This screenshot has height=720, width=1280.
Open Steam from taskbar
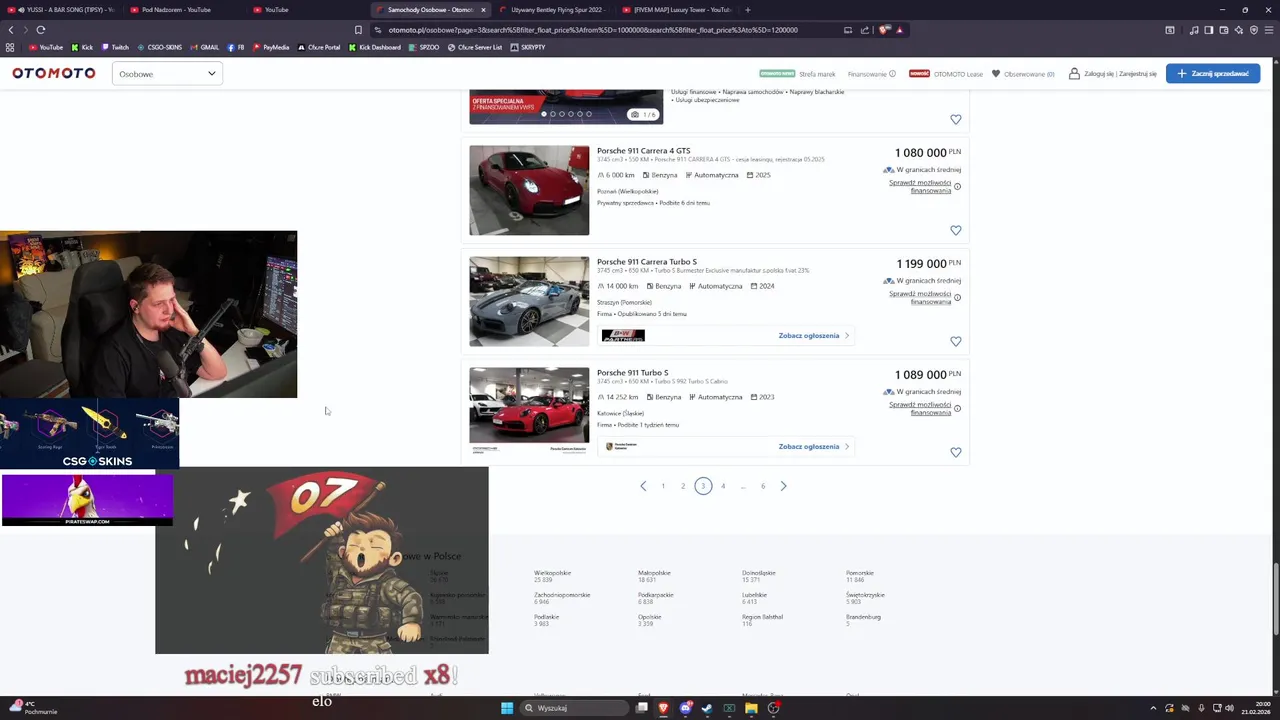pos(707,708)
